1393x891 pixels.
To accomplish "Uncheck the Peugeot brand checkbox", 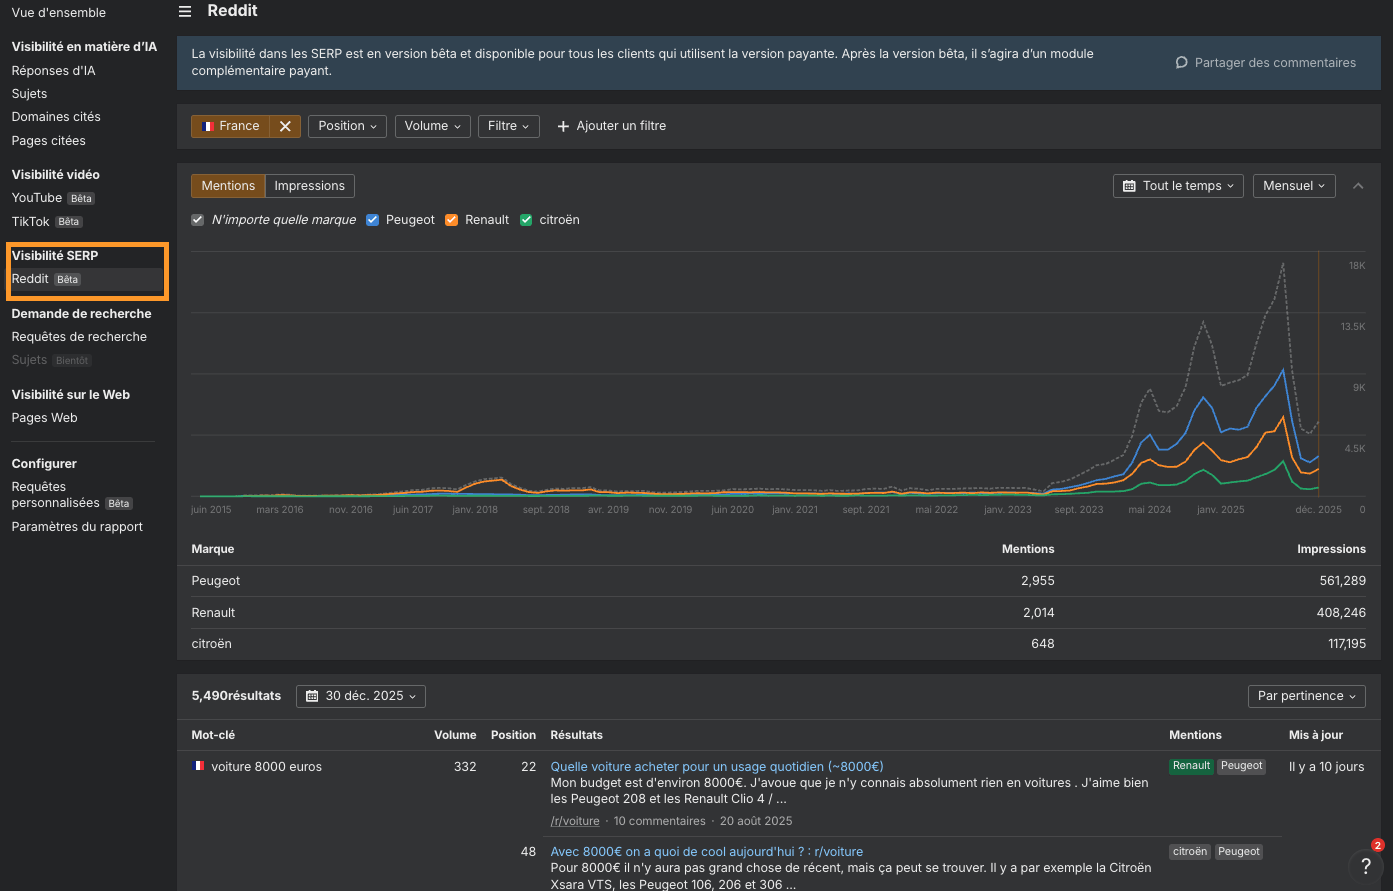I will point(373,220).
